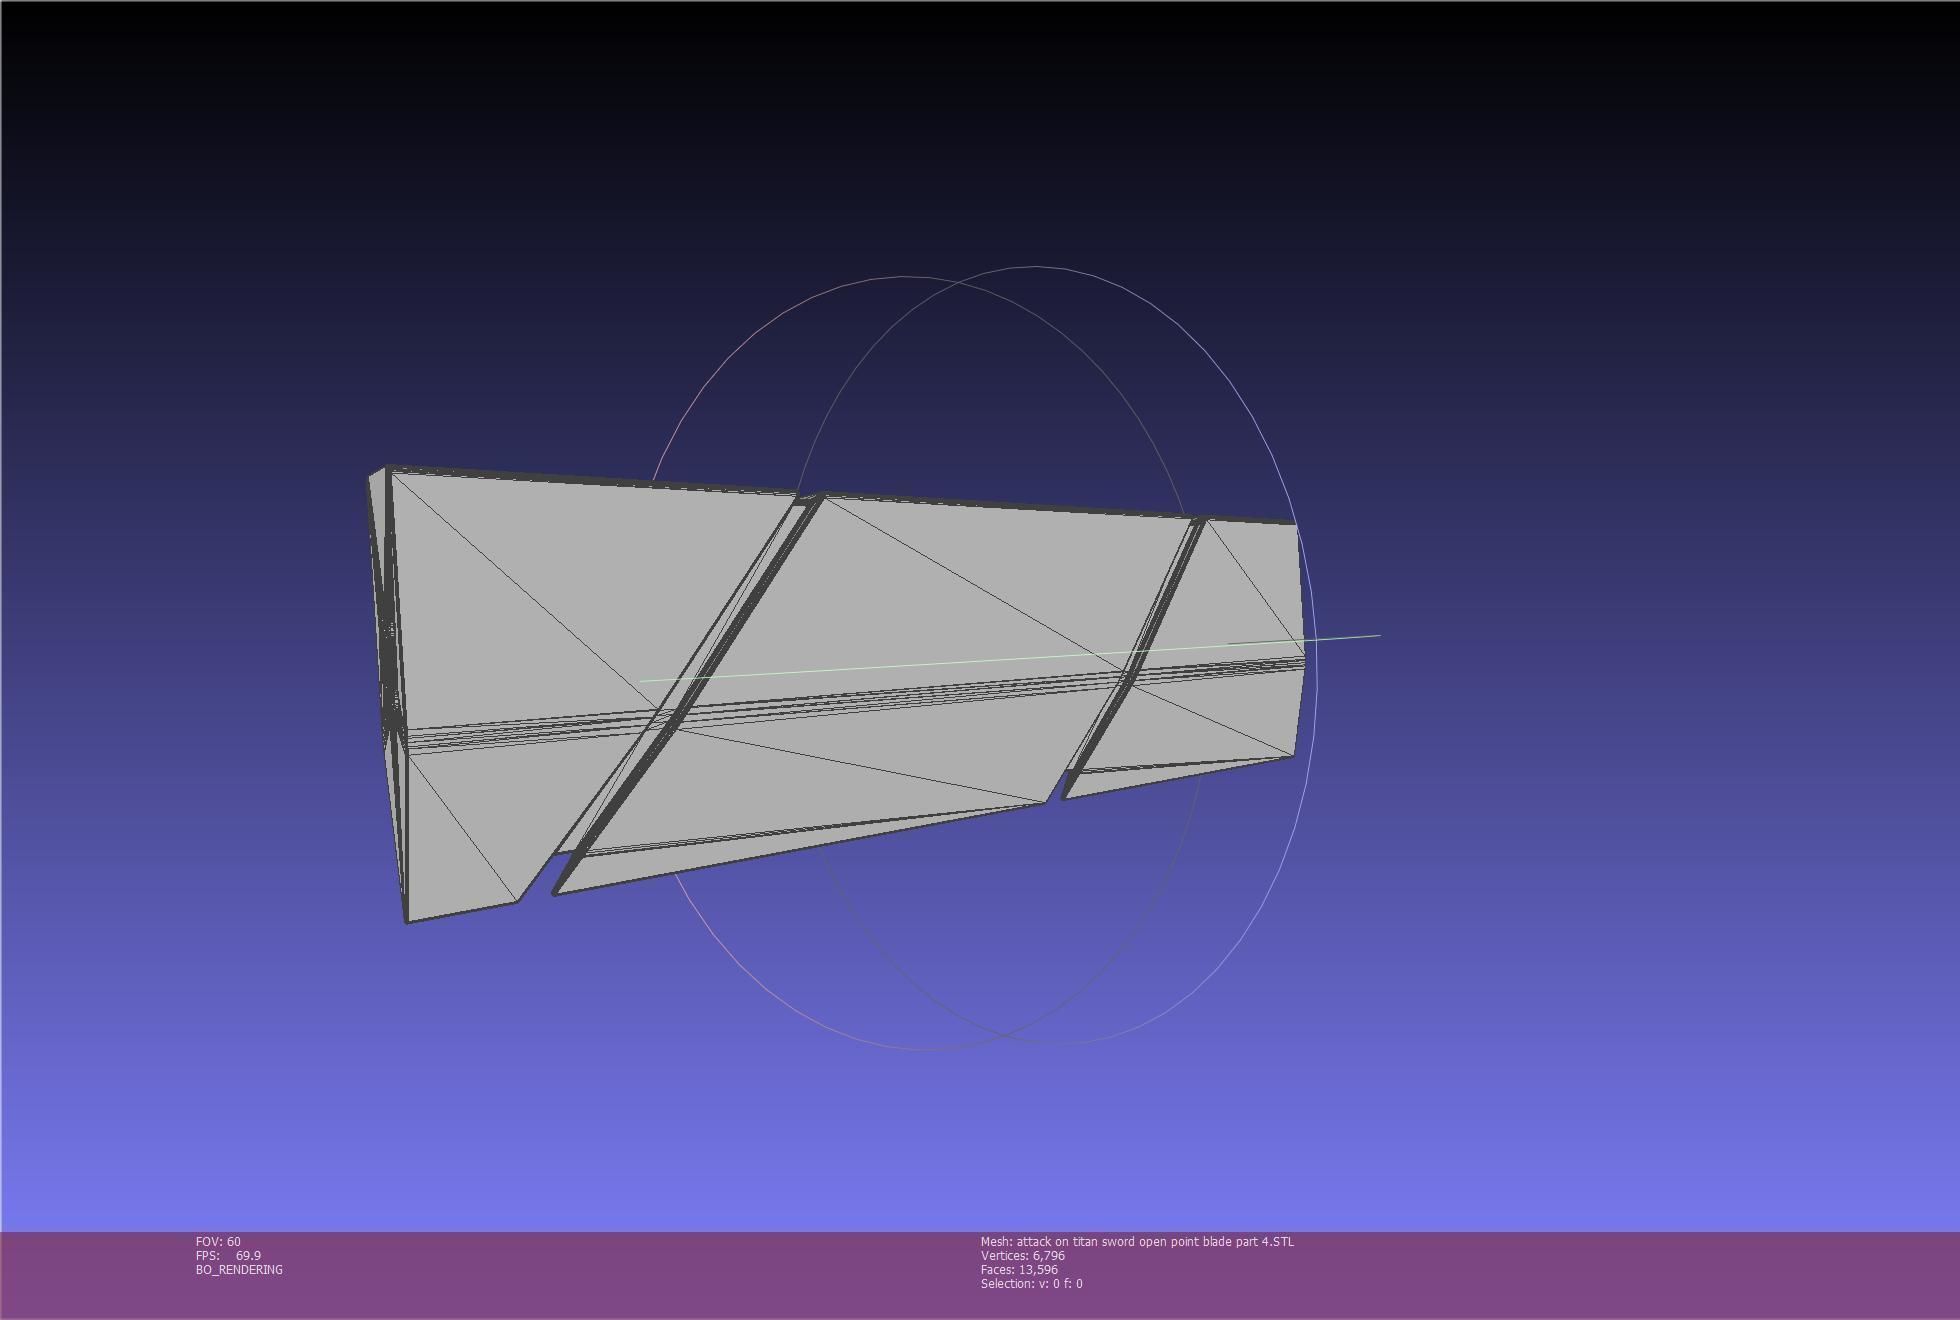The image size is (1960, 1320).
Task: Click the Vertices: 6,796 entry
Action: pos(1023,1255)
